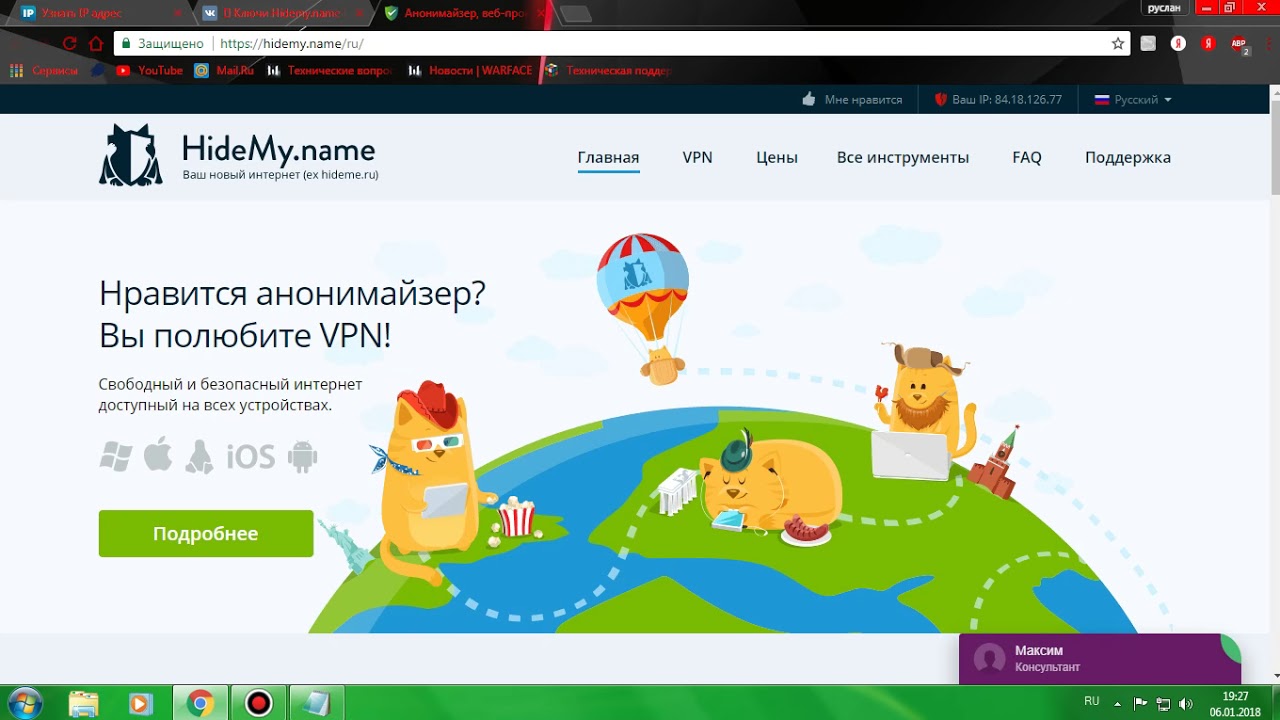The image size is (1280, 720).
Task: Open chat with consultant Максим
Action: coord(1100,658)
